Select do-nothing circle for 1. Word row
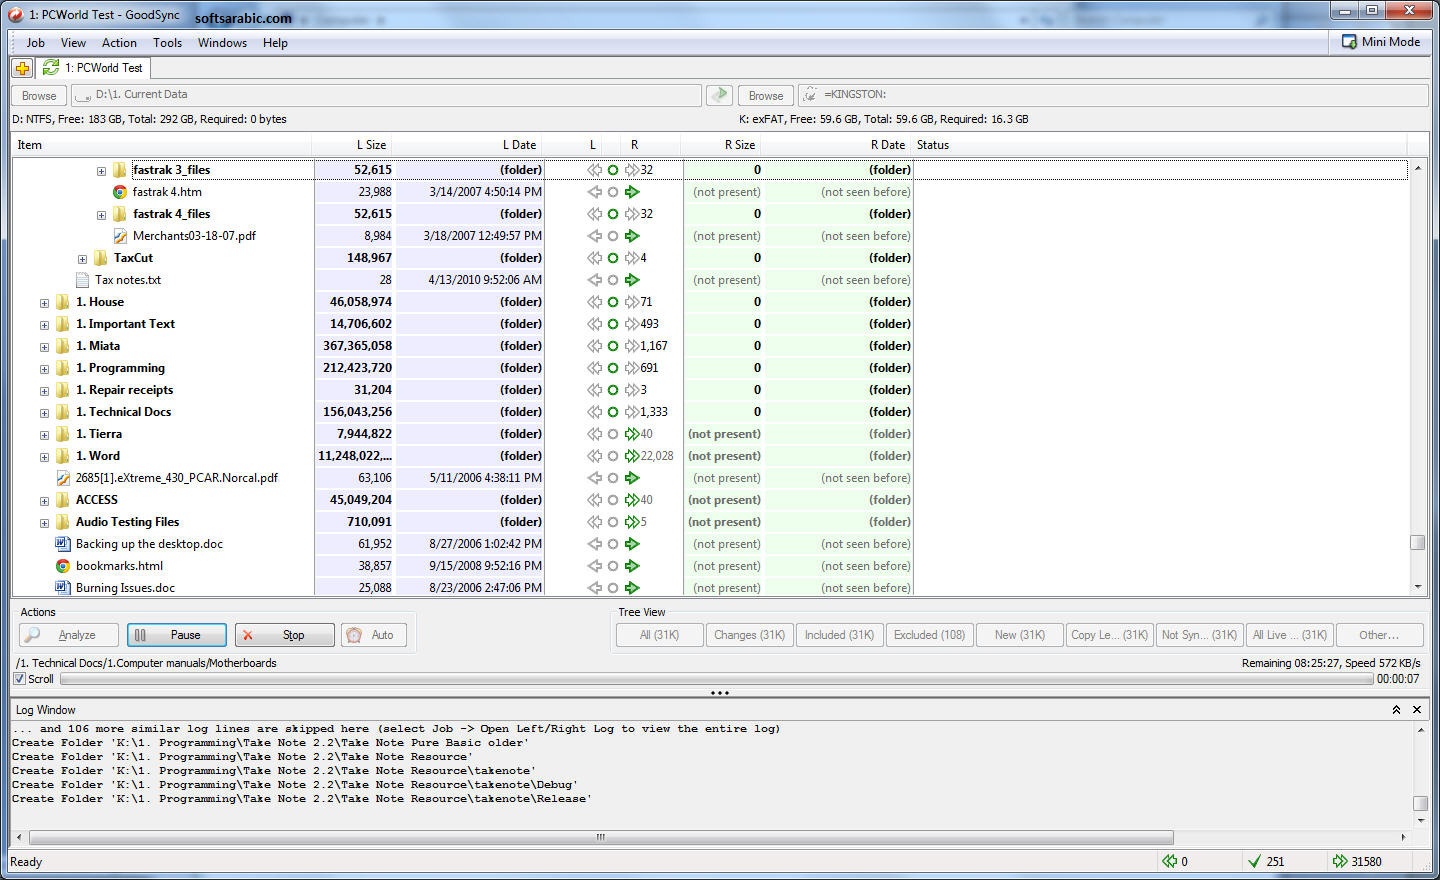 click(613, 456)
